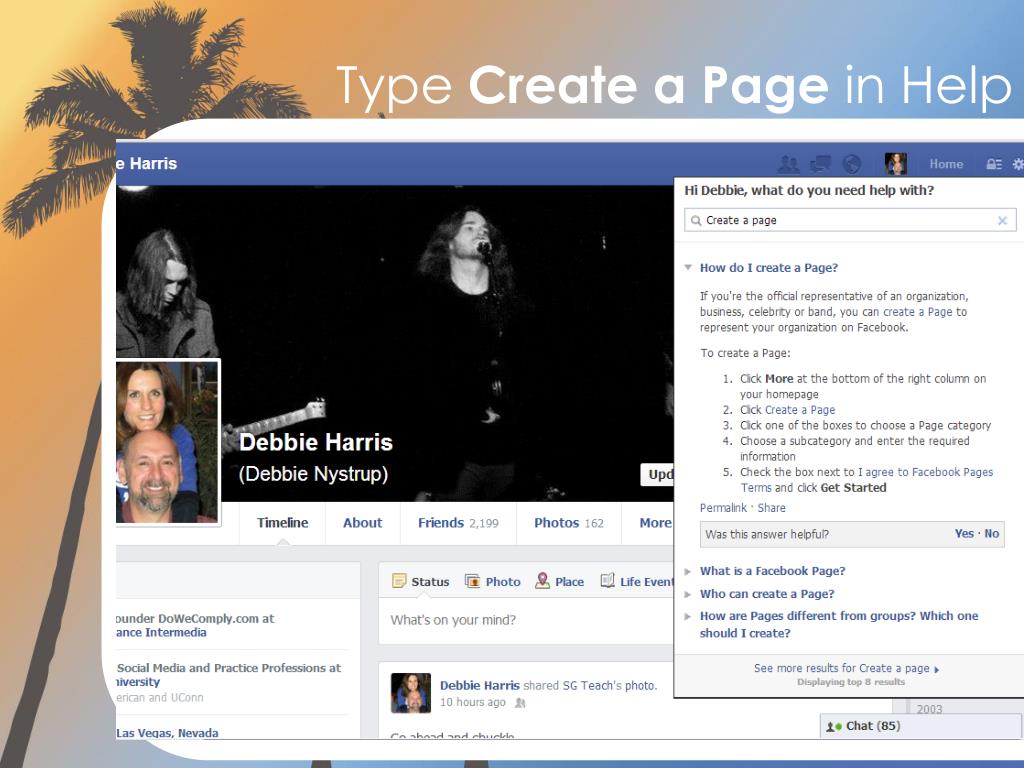
Task: Open post author thumbnail in feed
Action: (x=411, y=693)
